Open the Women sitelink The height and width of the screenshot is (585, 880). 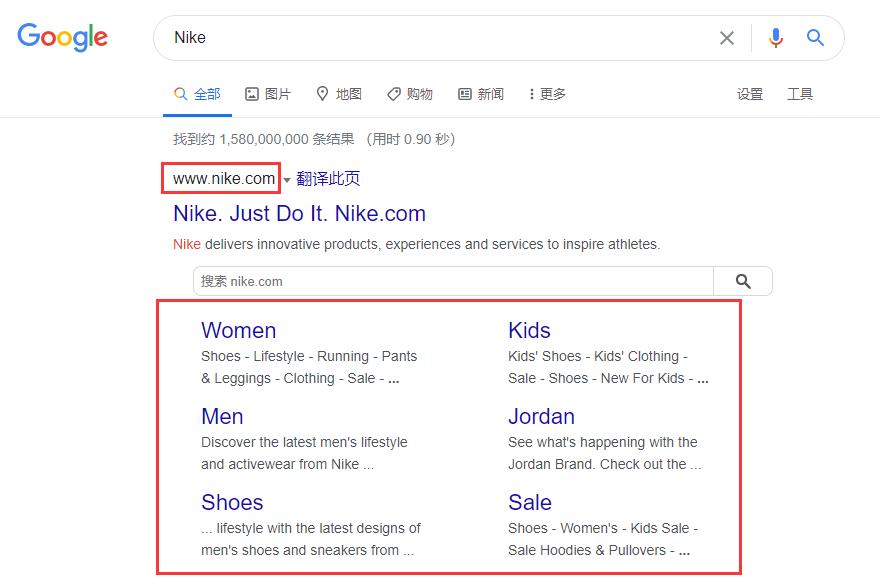[239, 330]
